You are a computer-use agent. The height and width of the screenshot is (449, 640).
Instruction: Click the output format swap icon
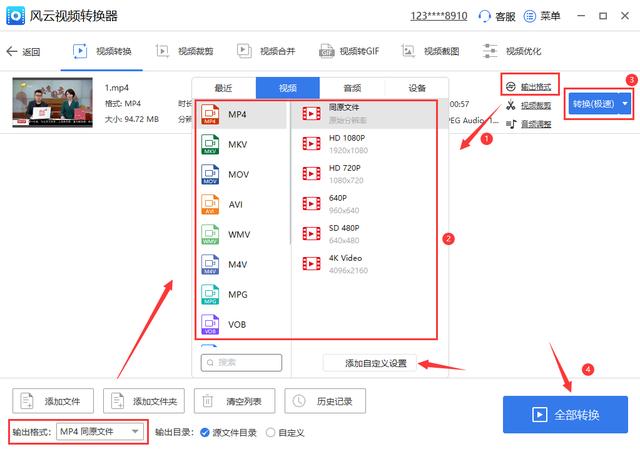tap(511, 87)
